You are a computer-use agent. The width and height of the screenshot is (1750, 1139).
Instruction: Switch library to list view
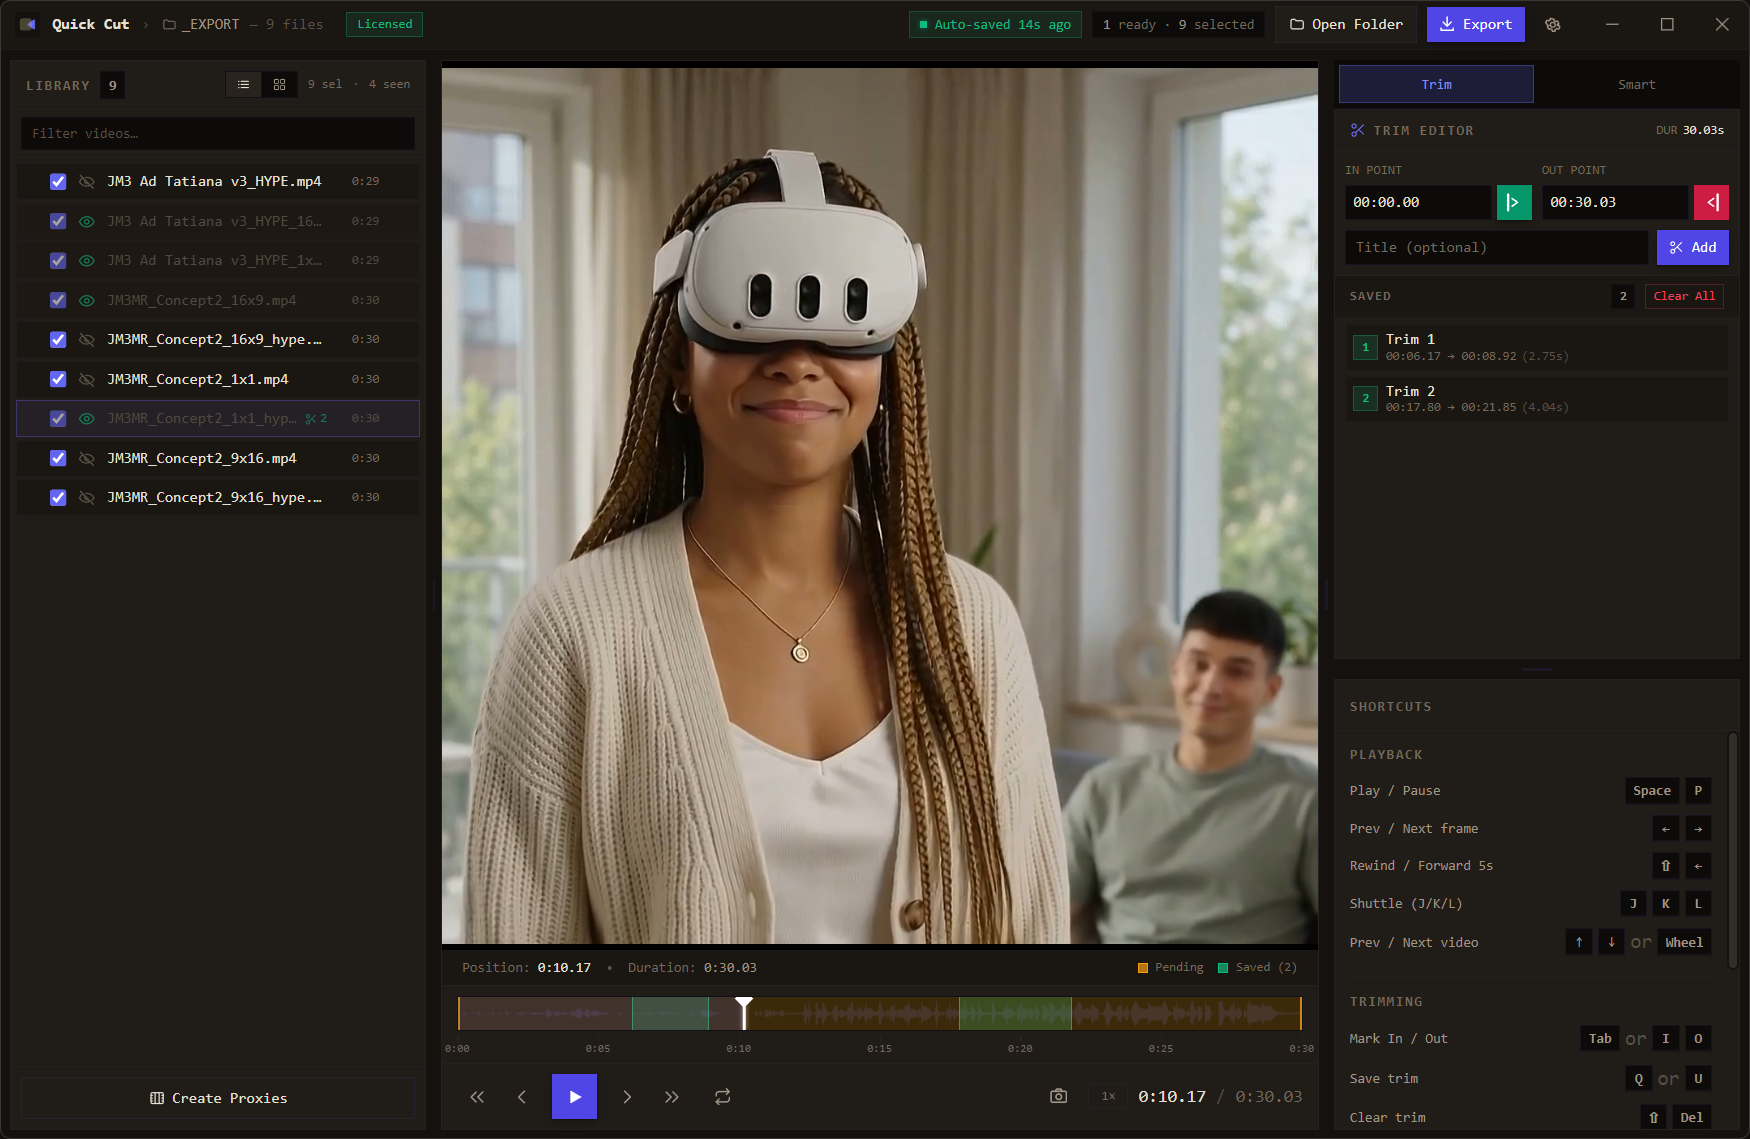coord(243,85)
